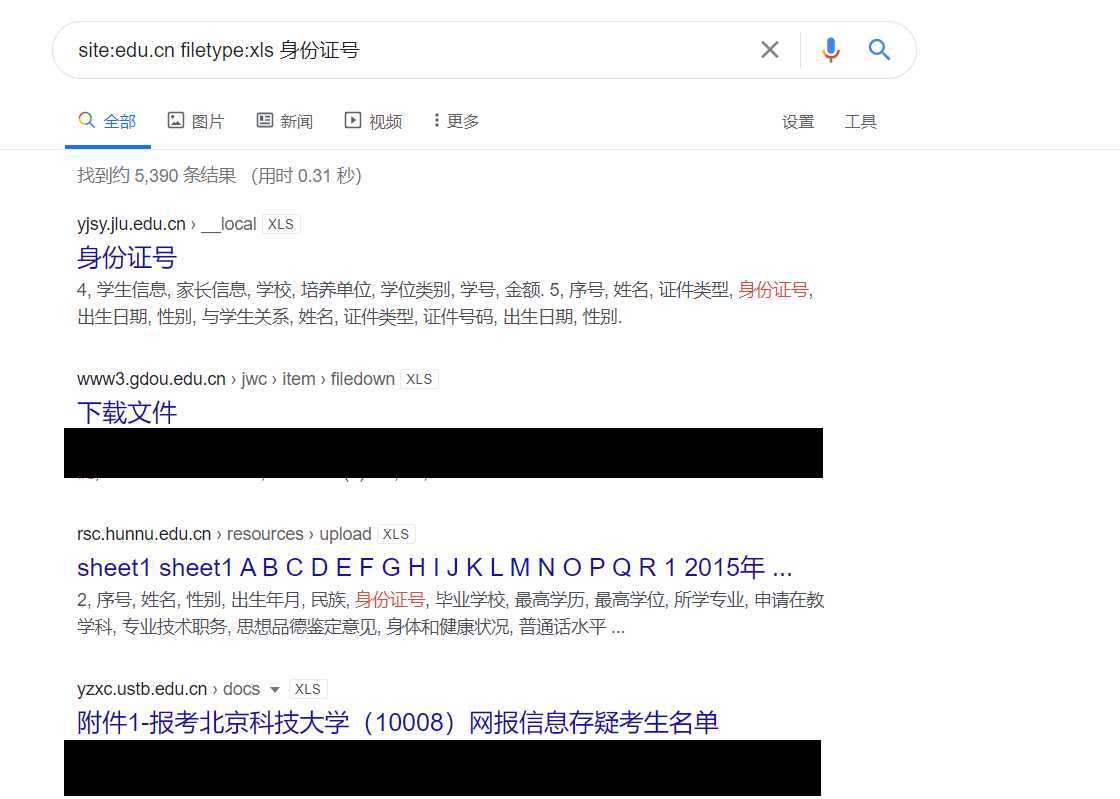Click the XLS badge beside yjsy.jlu.edu.cn
Viewport: 1120px width, 799px height.
[x=281, y=224]
